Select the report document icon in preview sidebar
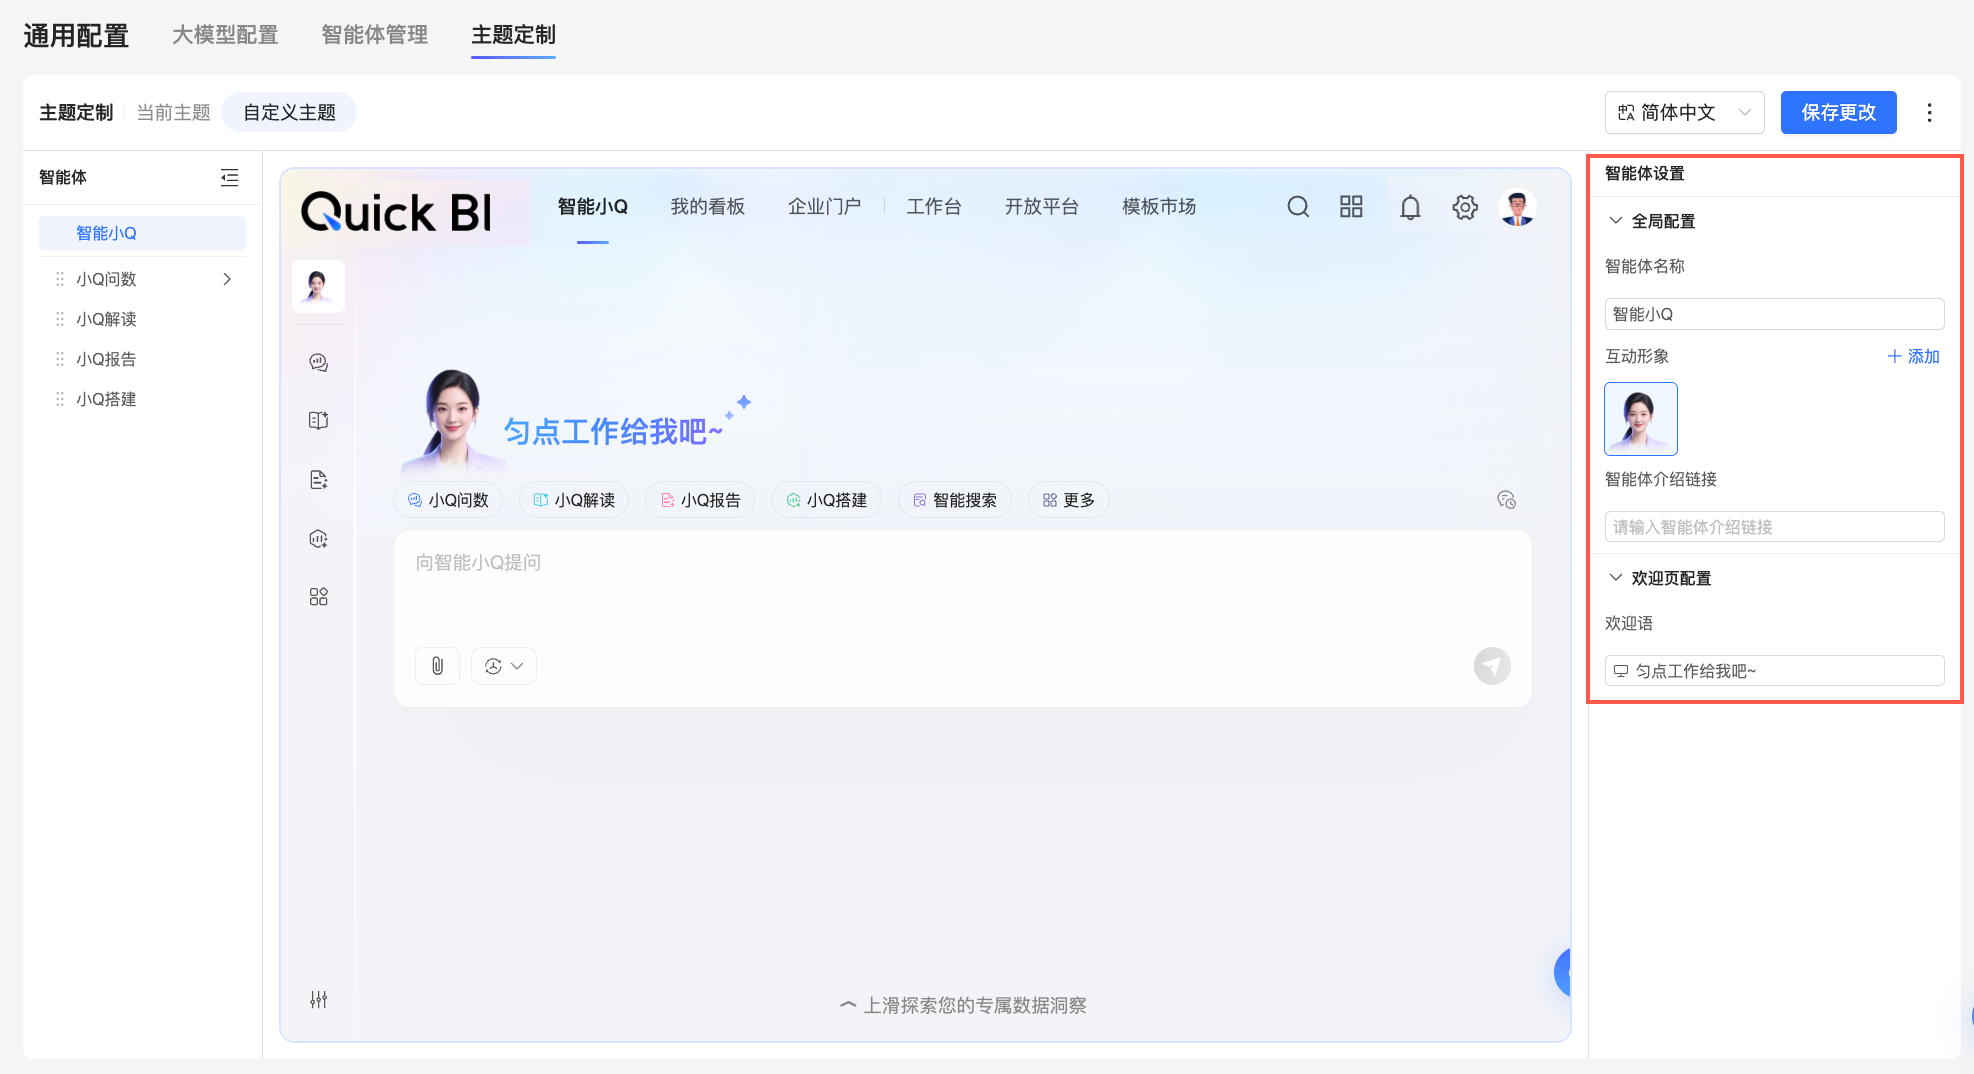The image size is (1974, 1074). point(319,480)
